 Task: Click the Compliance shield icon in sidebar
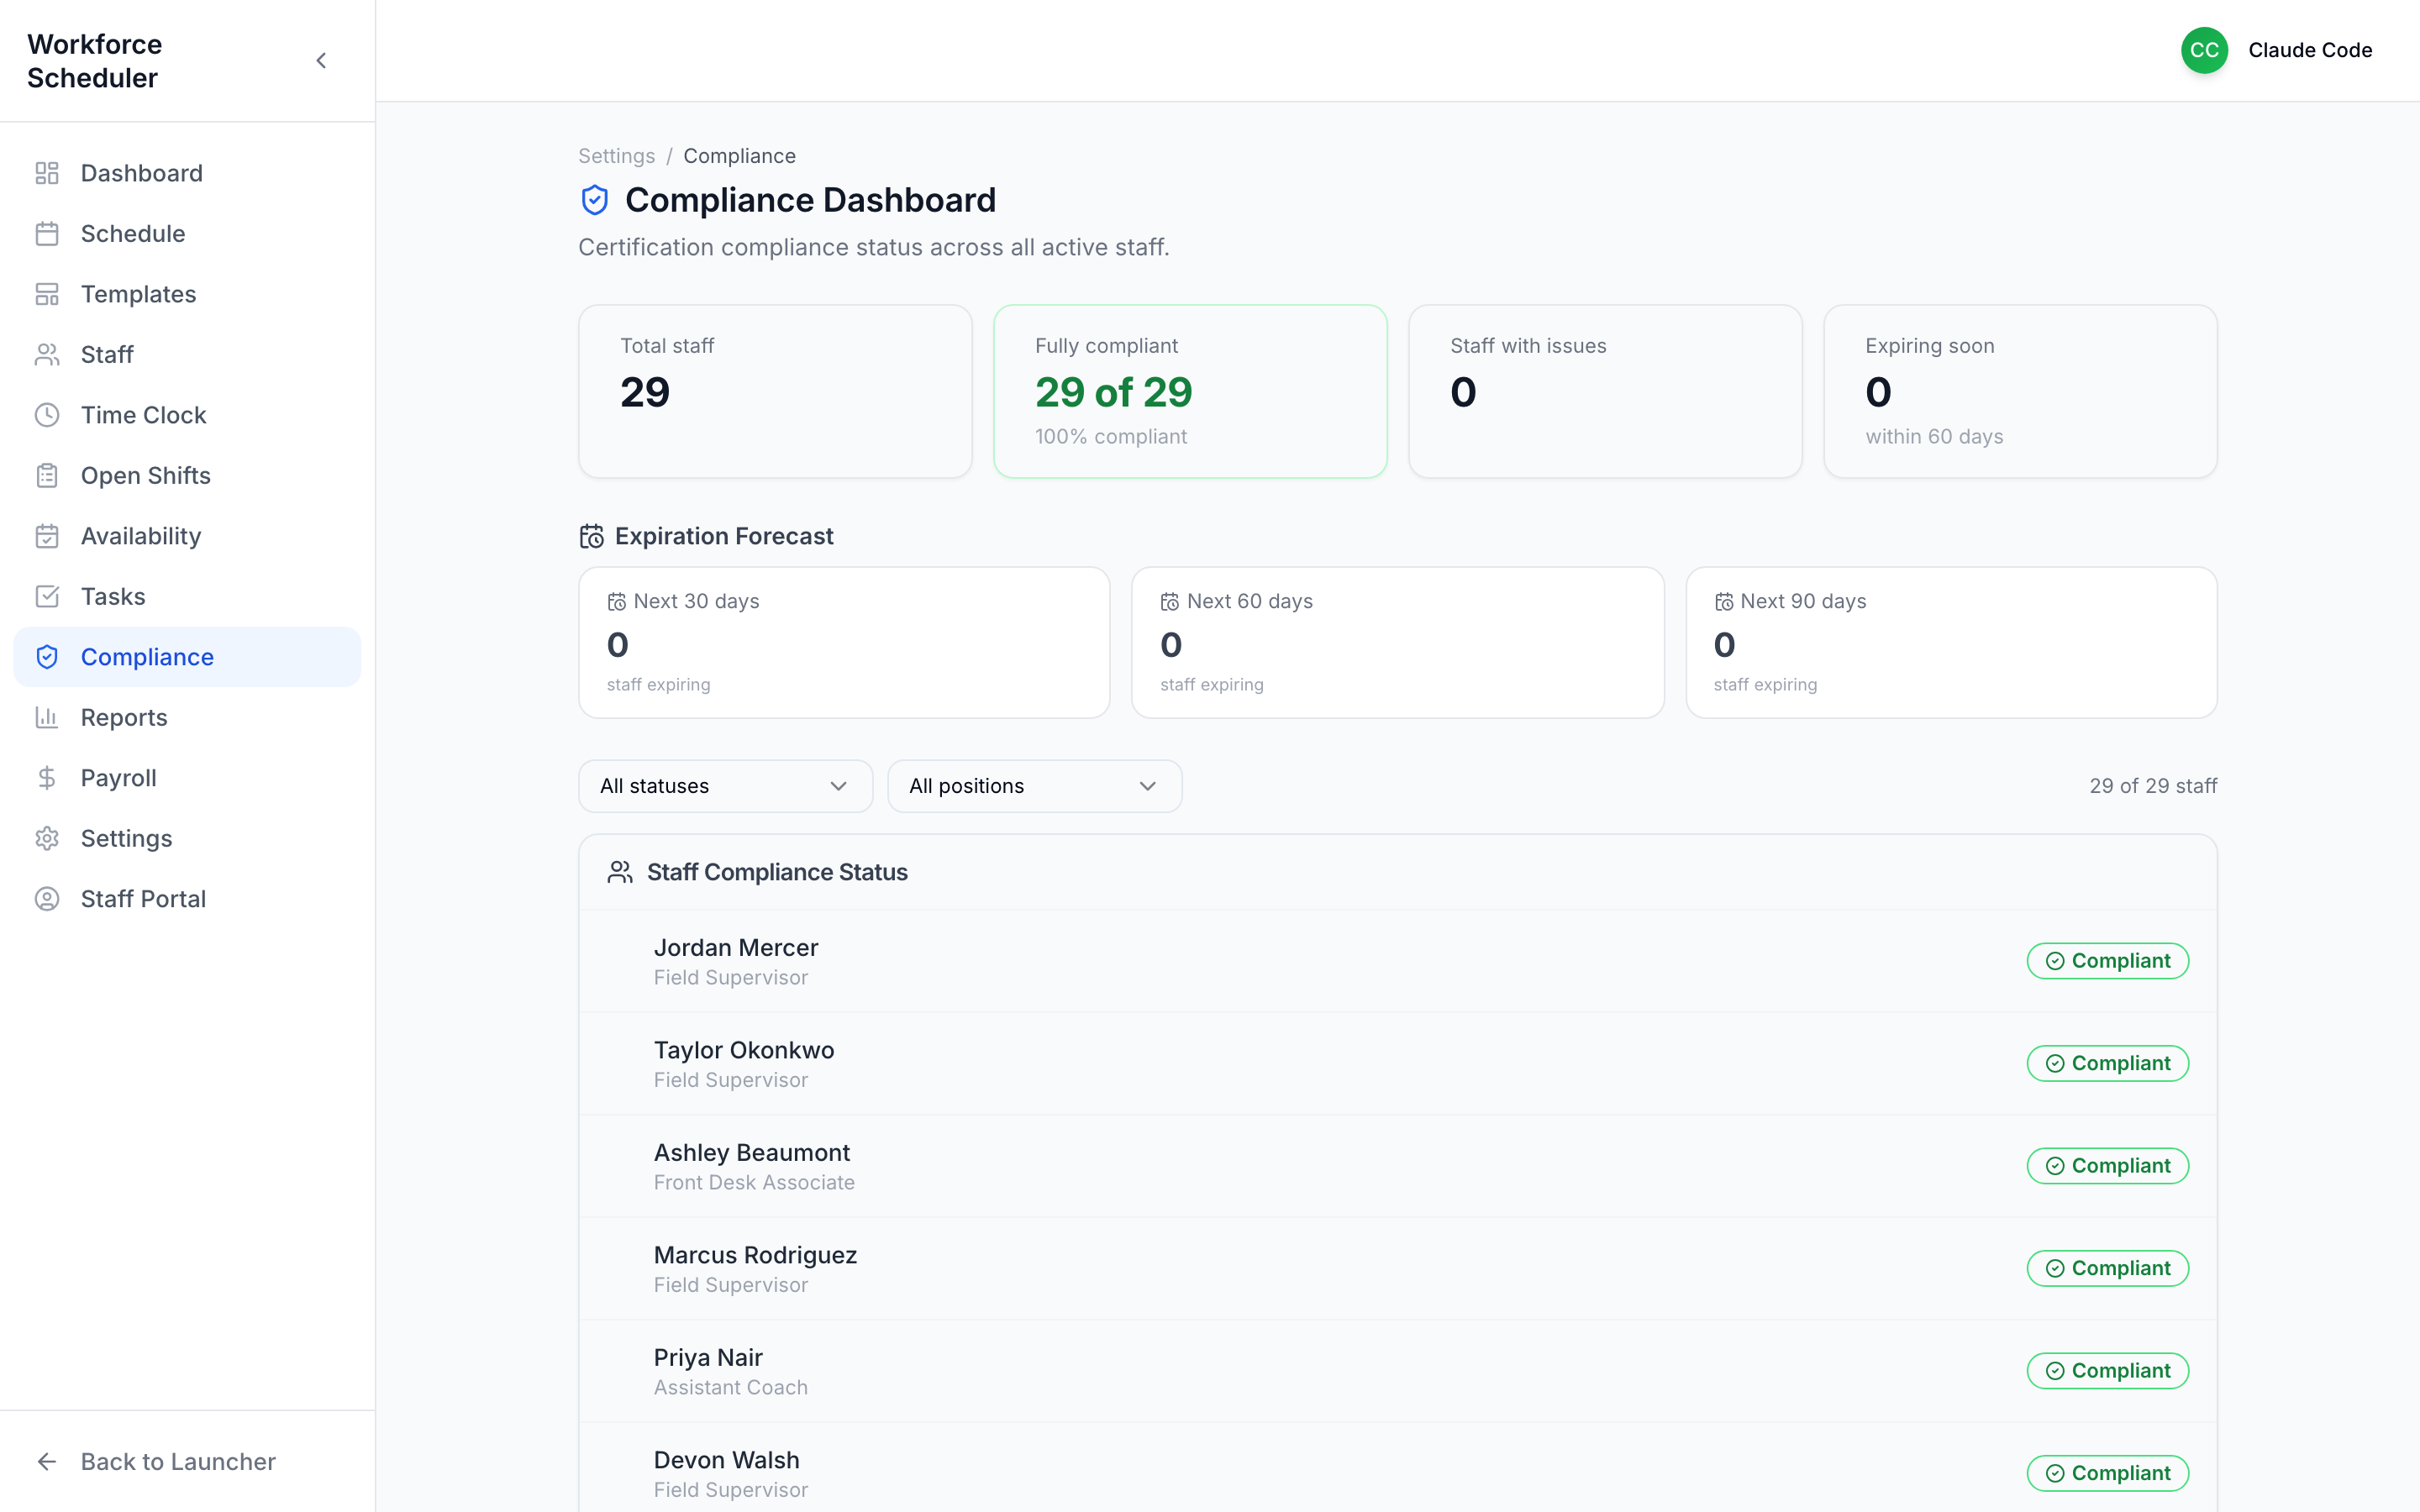47,657
